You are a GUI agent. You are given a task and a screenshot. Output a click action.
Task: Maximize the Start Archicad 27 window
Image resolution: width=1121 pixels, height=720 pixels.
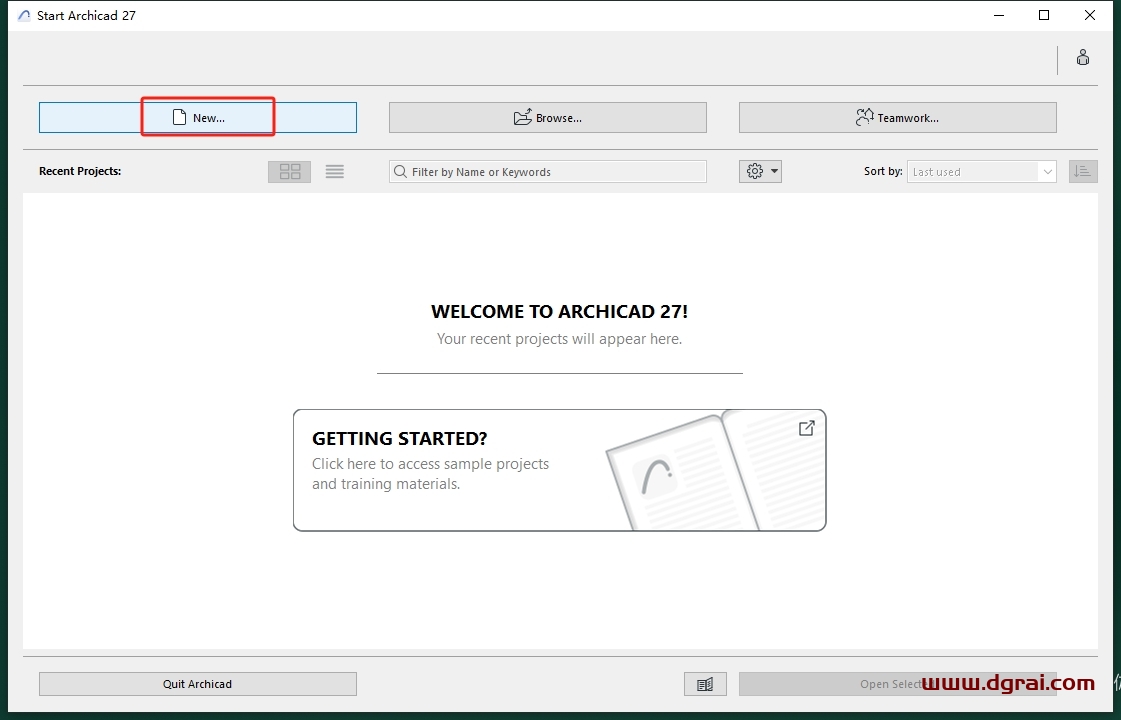1044,15
